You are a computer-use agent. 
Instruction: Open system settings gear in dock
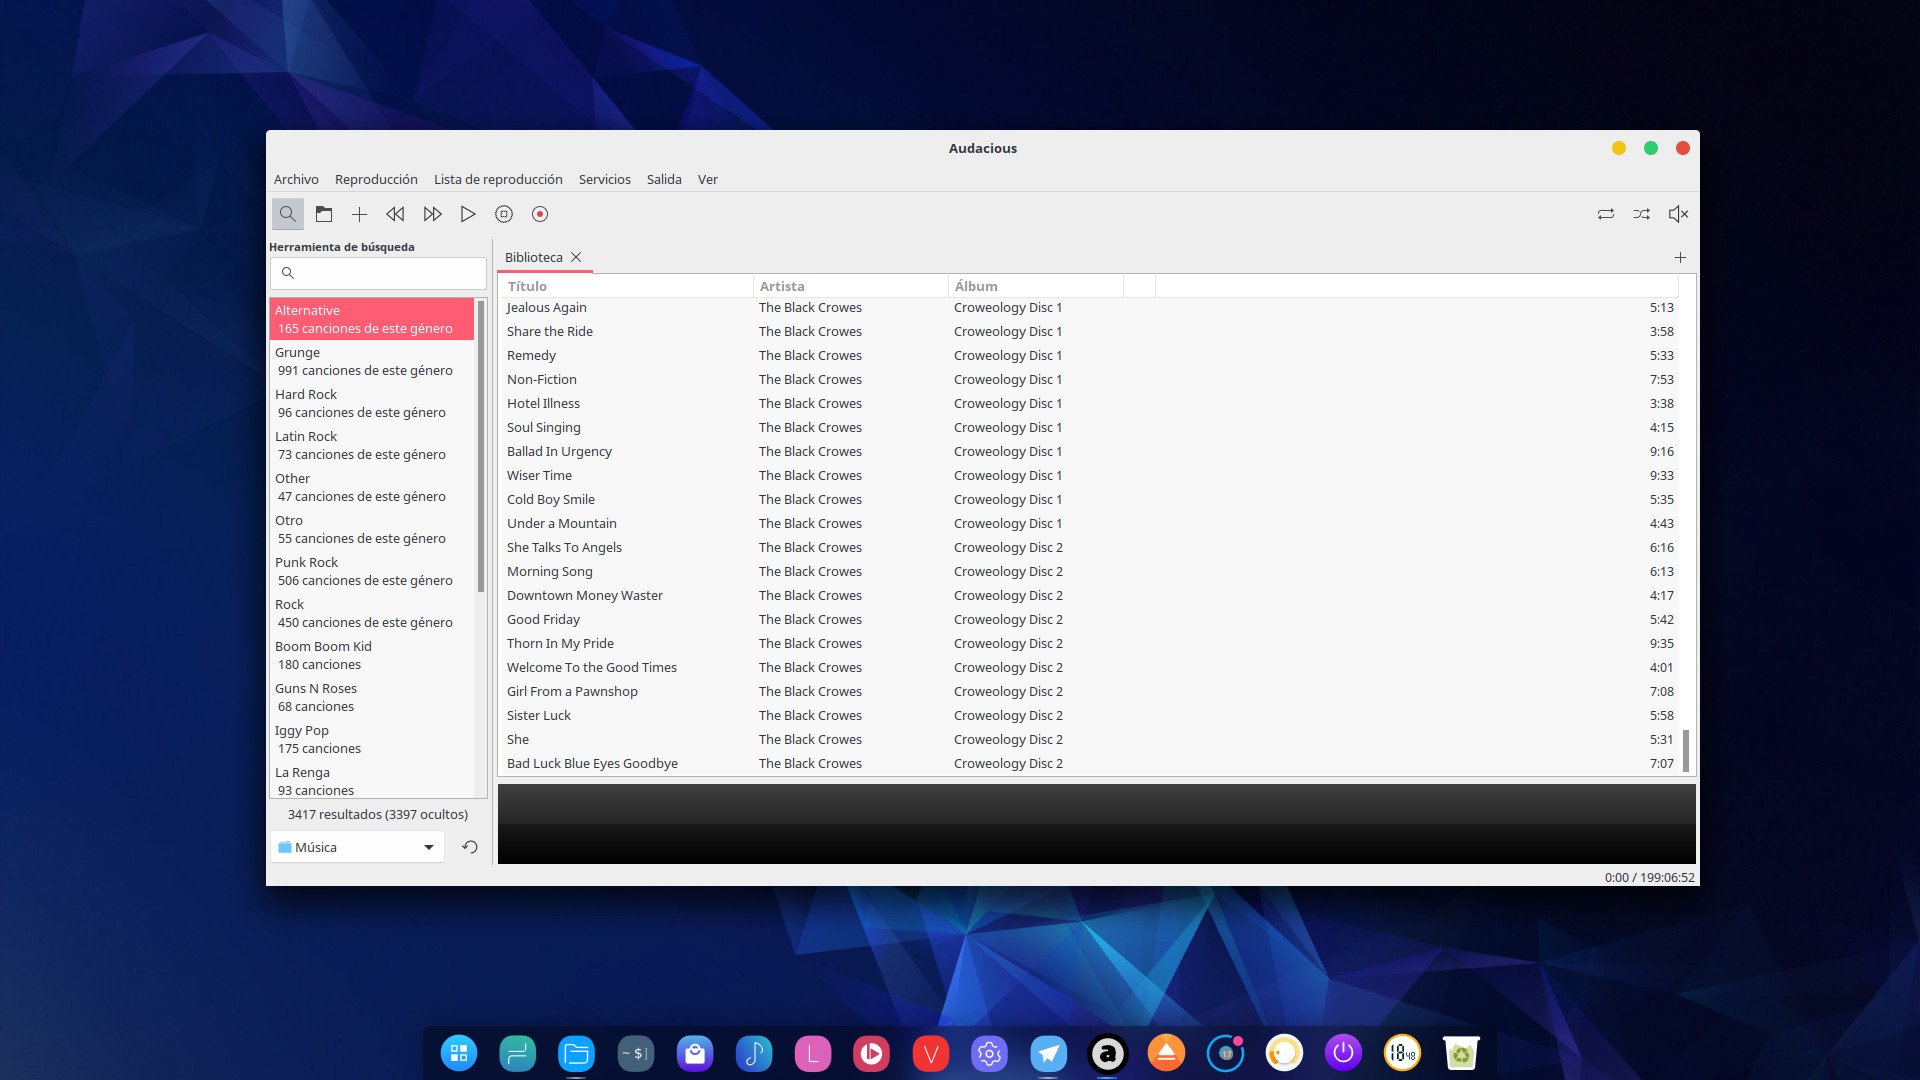click(x=989, y=1053)
